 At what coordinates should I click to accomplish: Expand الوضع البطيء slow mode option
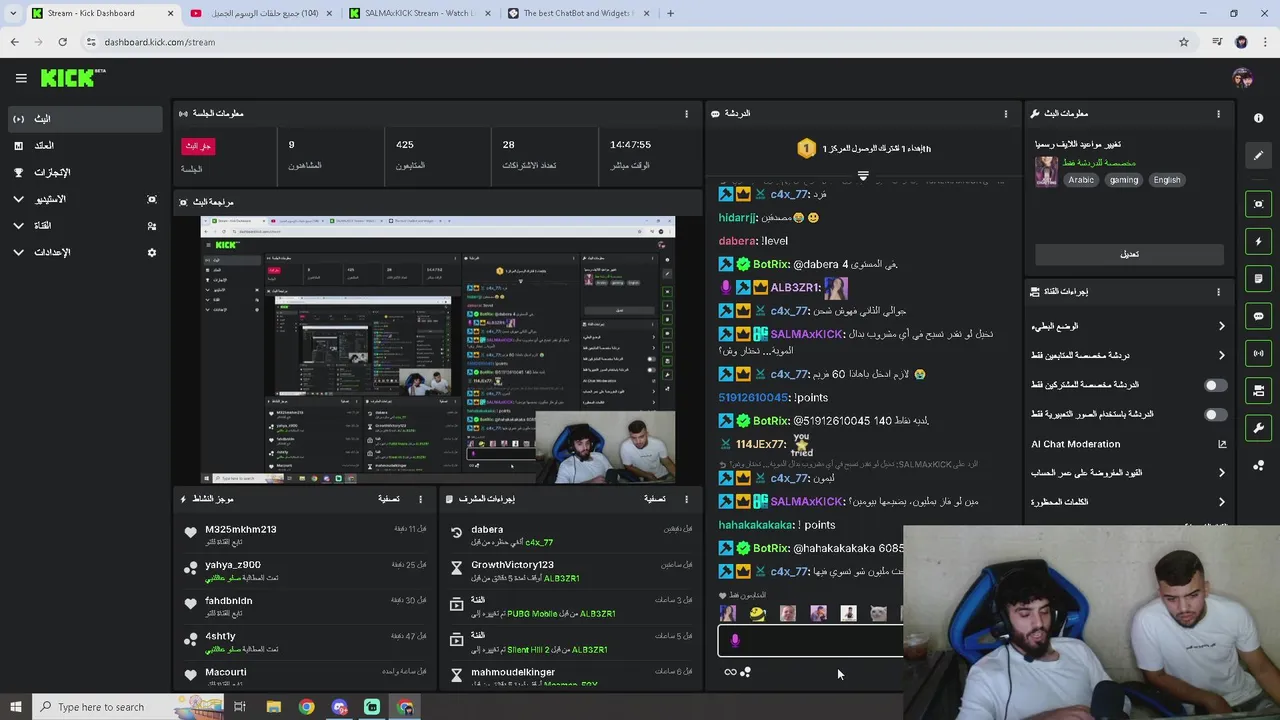pyautogui.click(x=1221, y=326)
